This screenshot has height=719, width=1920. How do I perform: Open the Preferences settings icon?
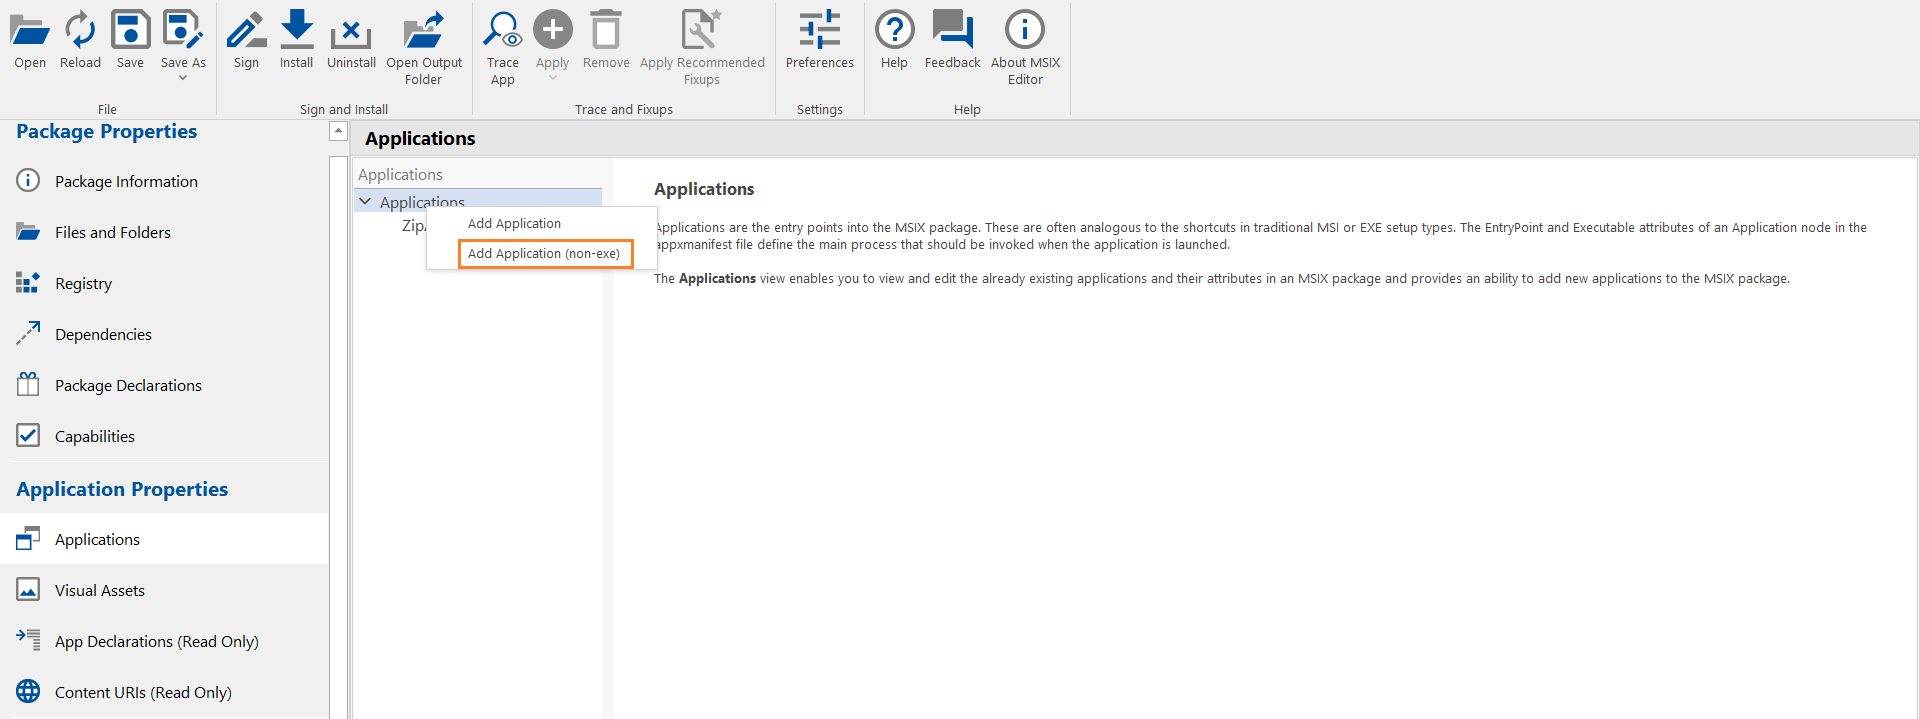[819, 31]
